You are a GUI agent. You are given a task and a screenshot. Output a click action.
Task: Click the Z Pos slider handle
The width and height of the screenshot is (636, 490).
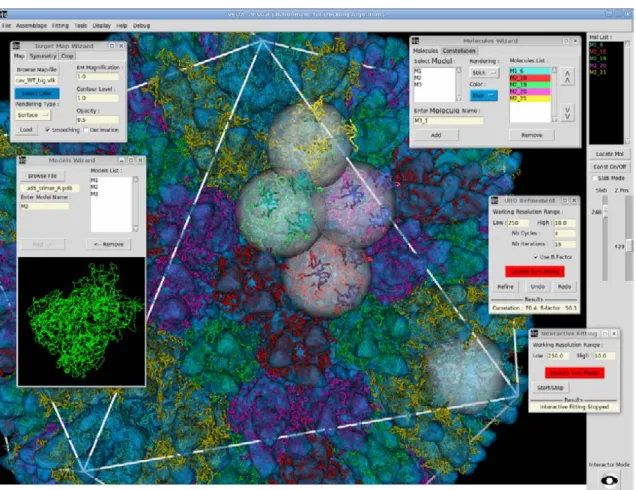630,246
